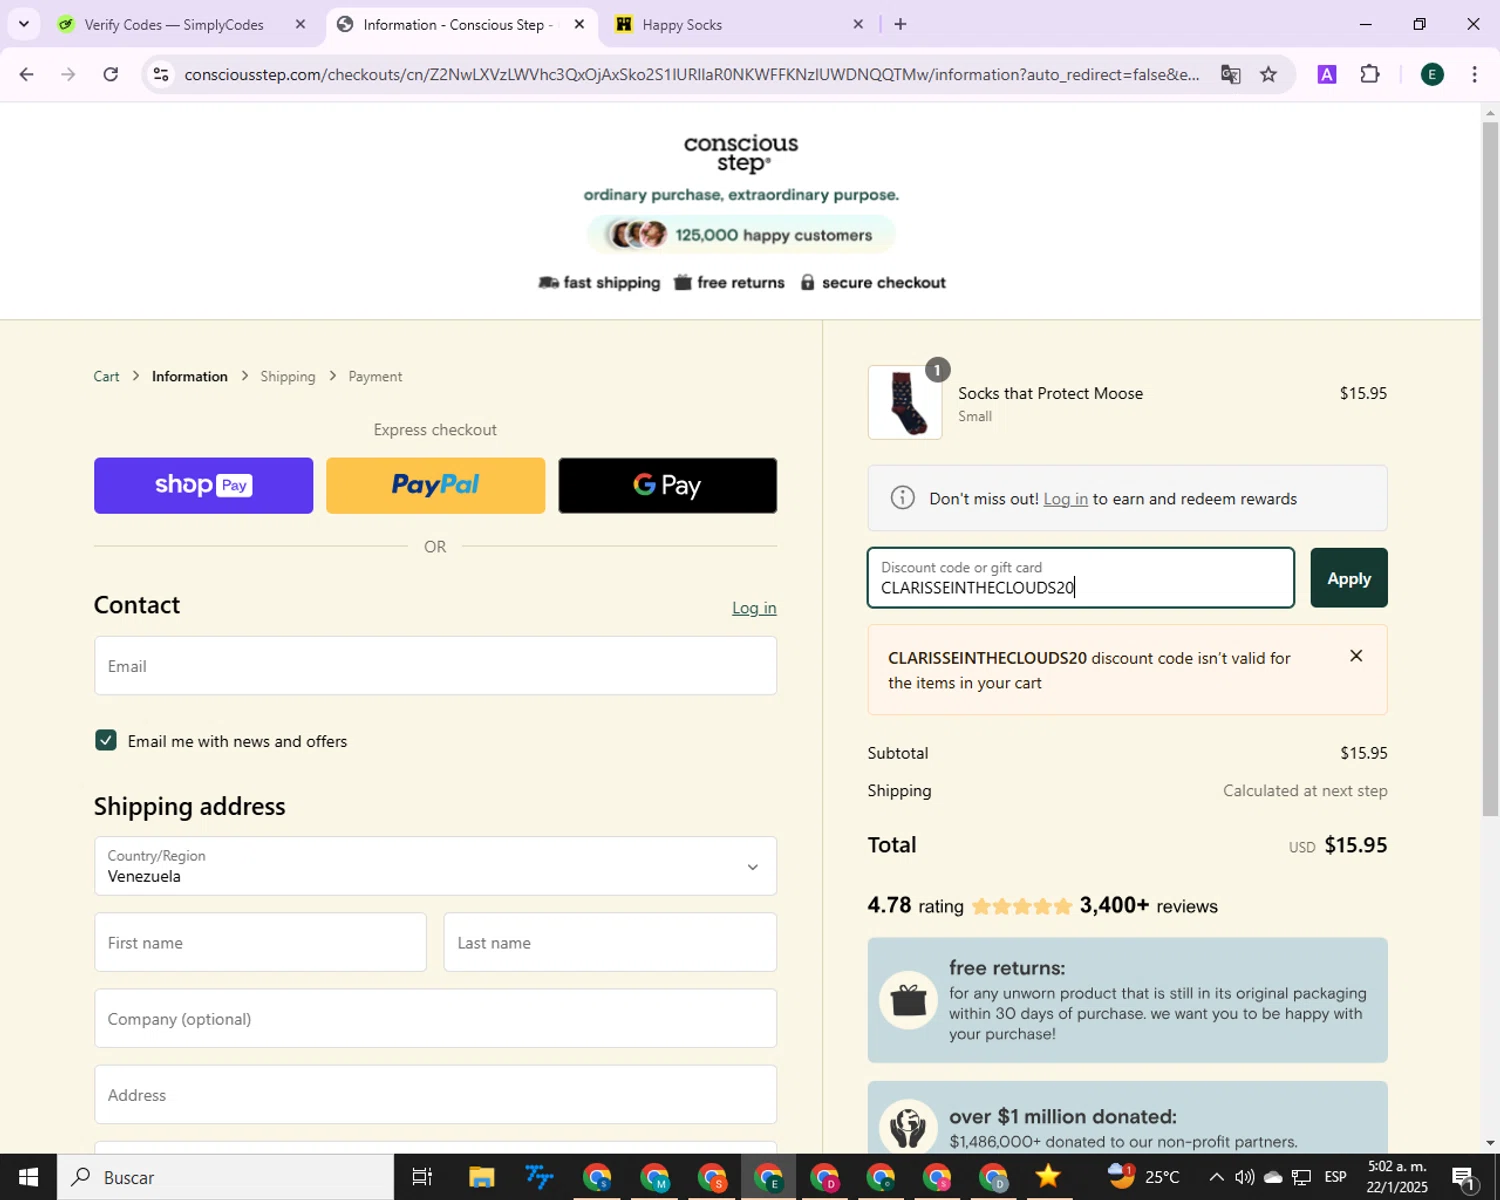Image resolution: width=1500 pixels, height=1200 pixels.
Task: Click the translate page icon
Action: pos(1230,74)
